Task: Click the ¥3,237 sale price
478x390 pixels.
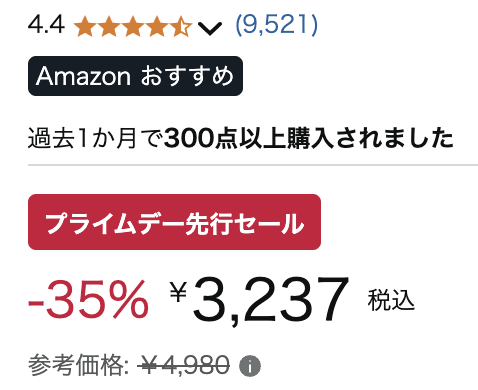Action: click(x=260, y=299)
